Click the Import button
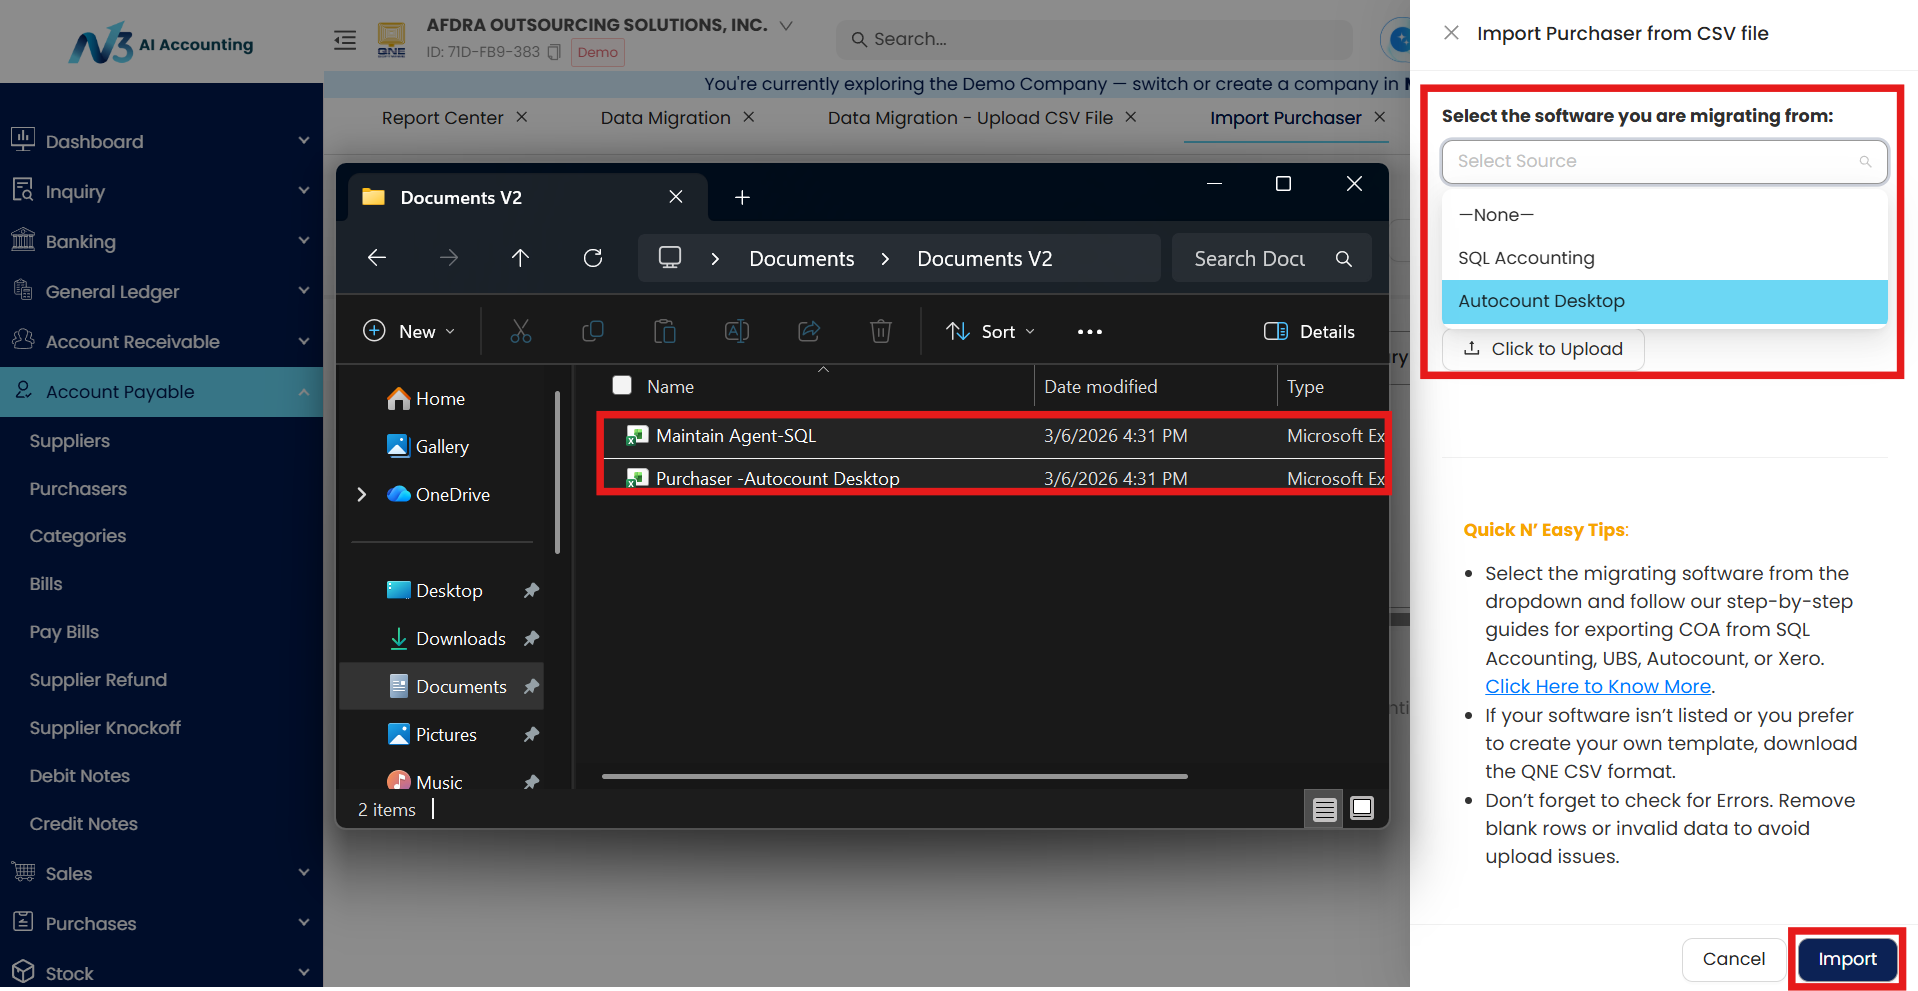This screenshot has height=991, width=1918. (1847, 959)
